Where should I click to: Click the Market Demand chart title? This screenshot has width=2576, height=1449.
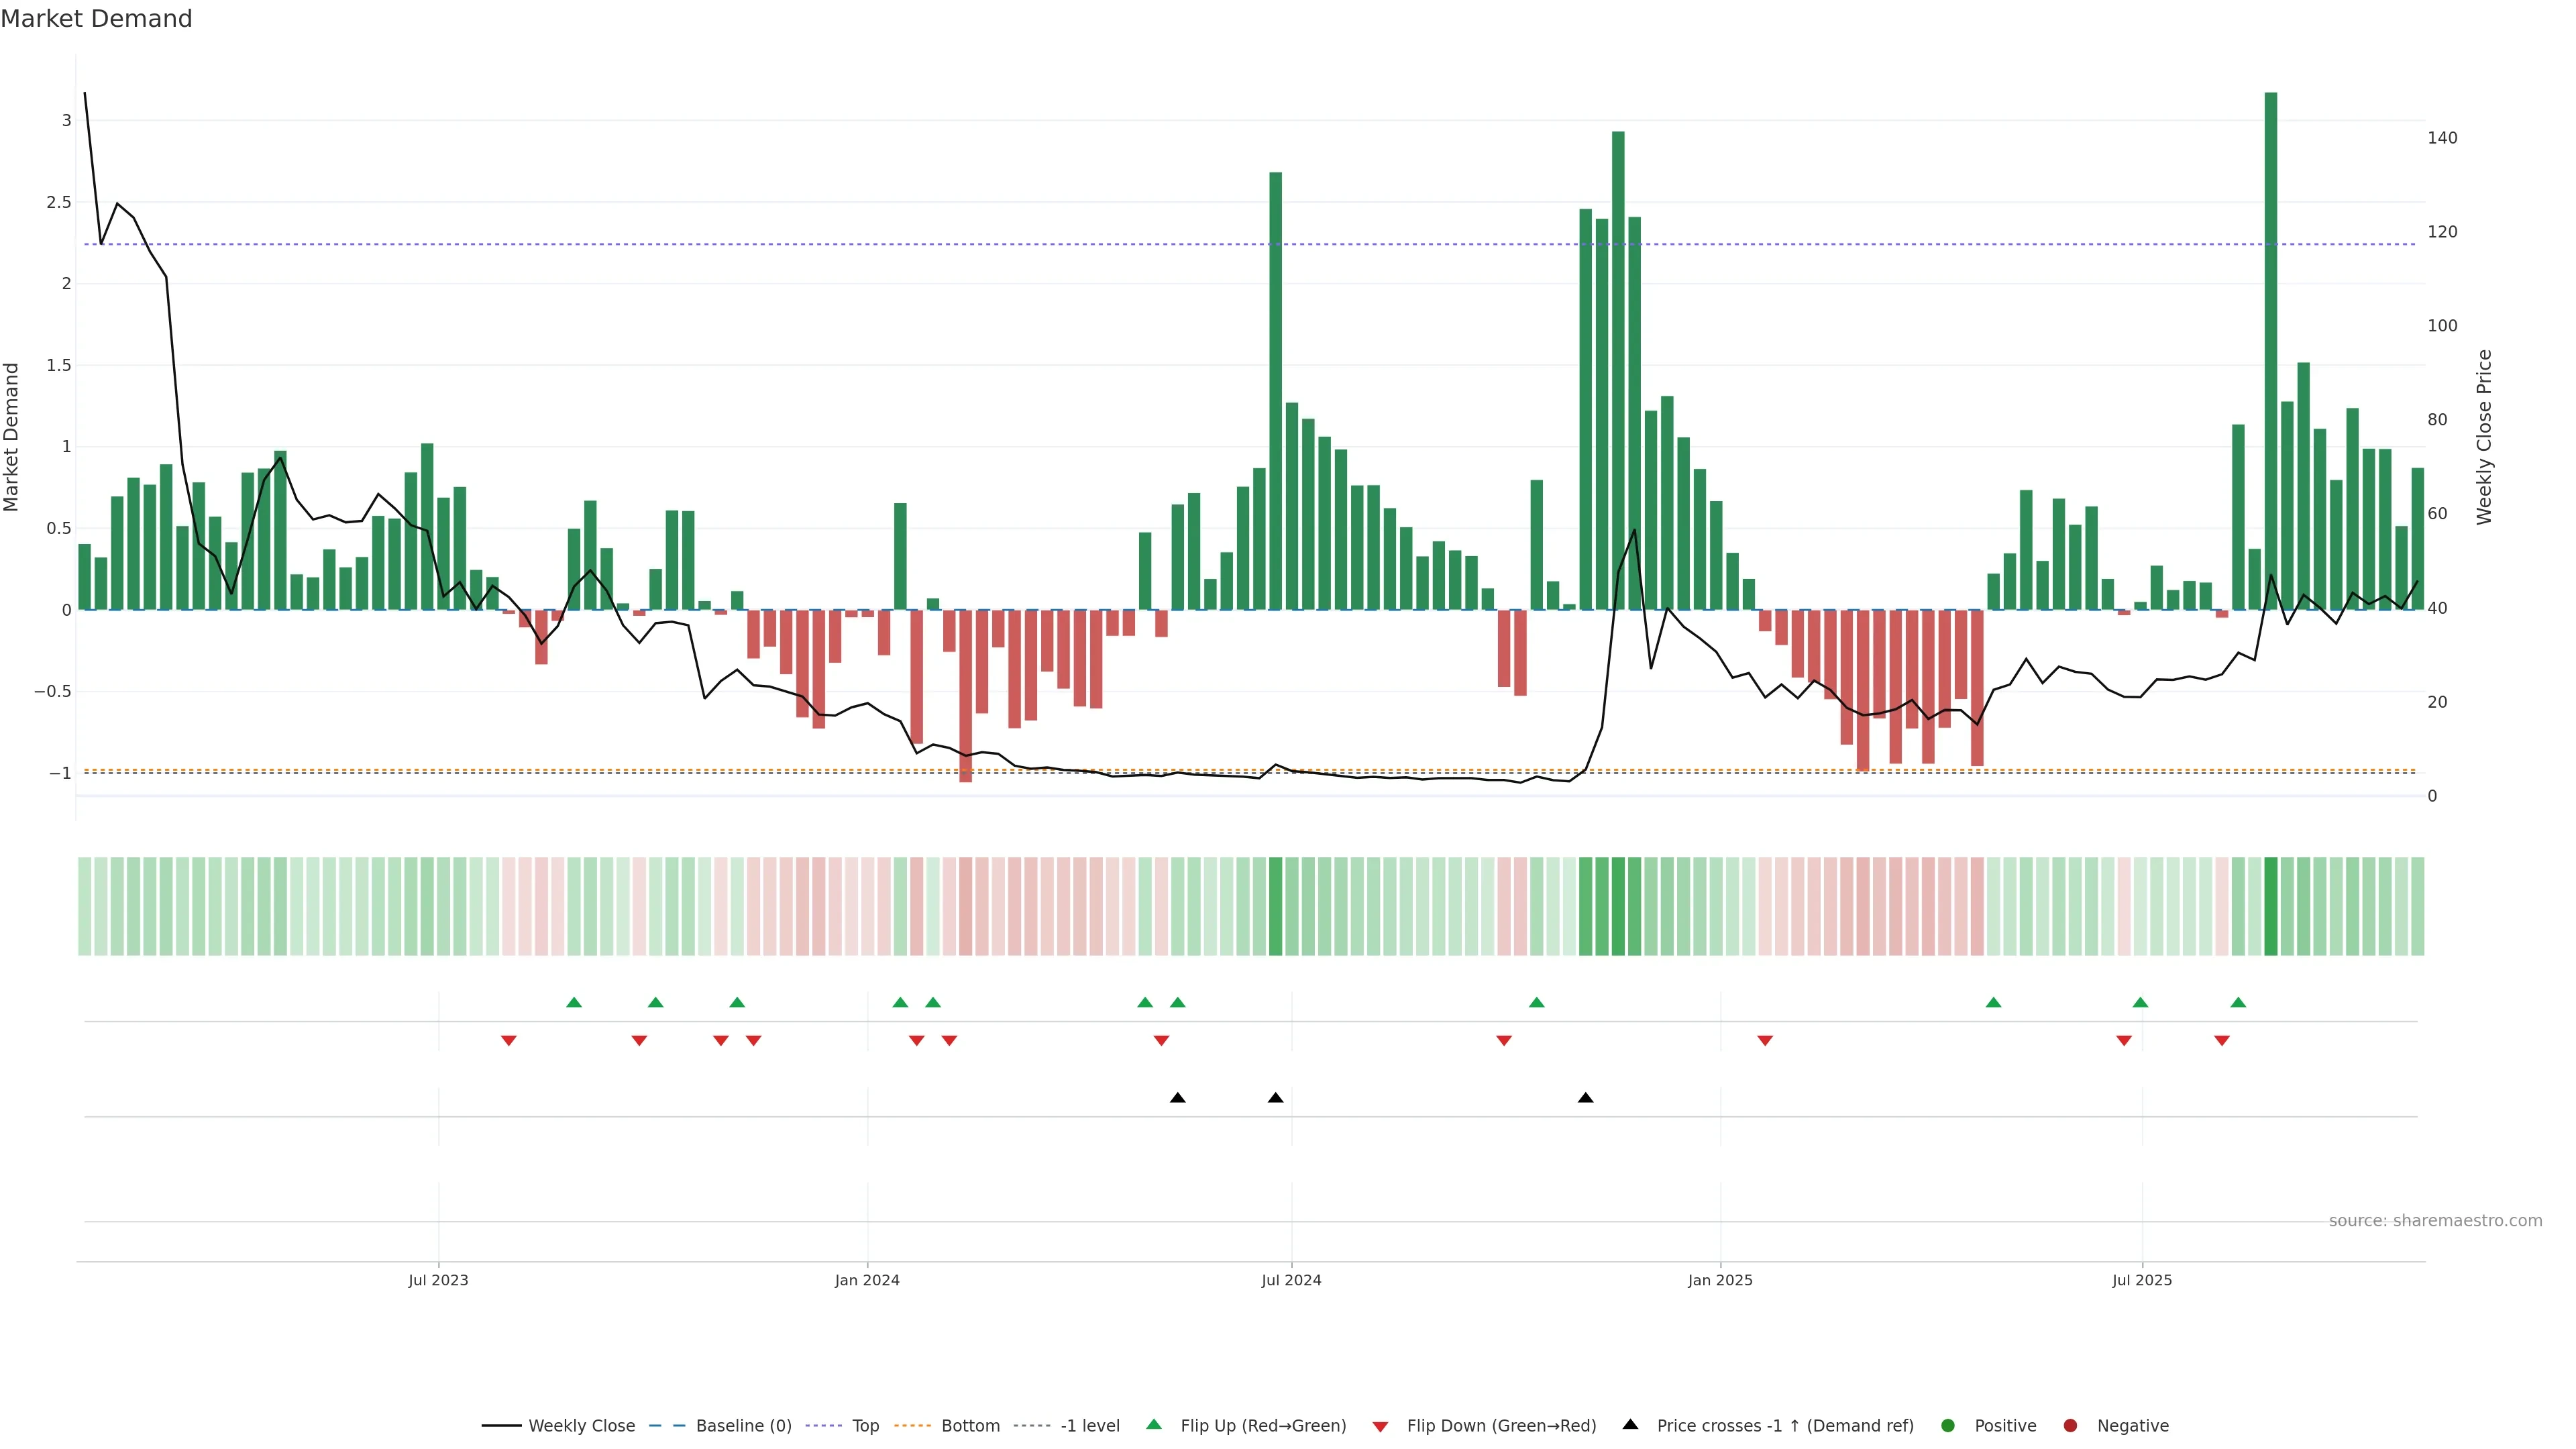coord(96,19)
